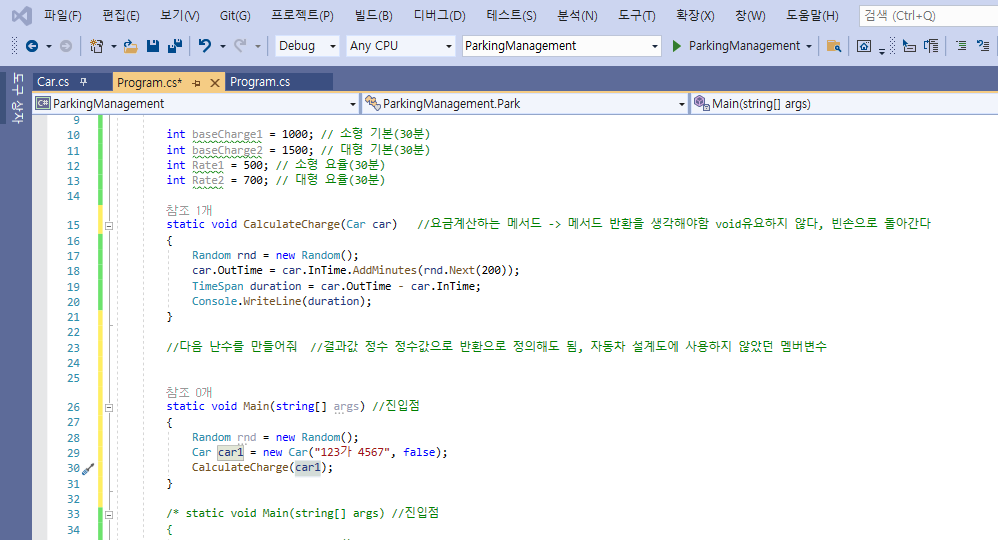Open the 편집(E) menu
998x540 pixels.
point(121,15)
